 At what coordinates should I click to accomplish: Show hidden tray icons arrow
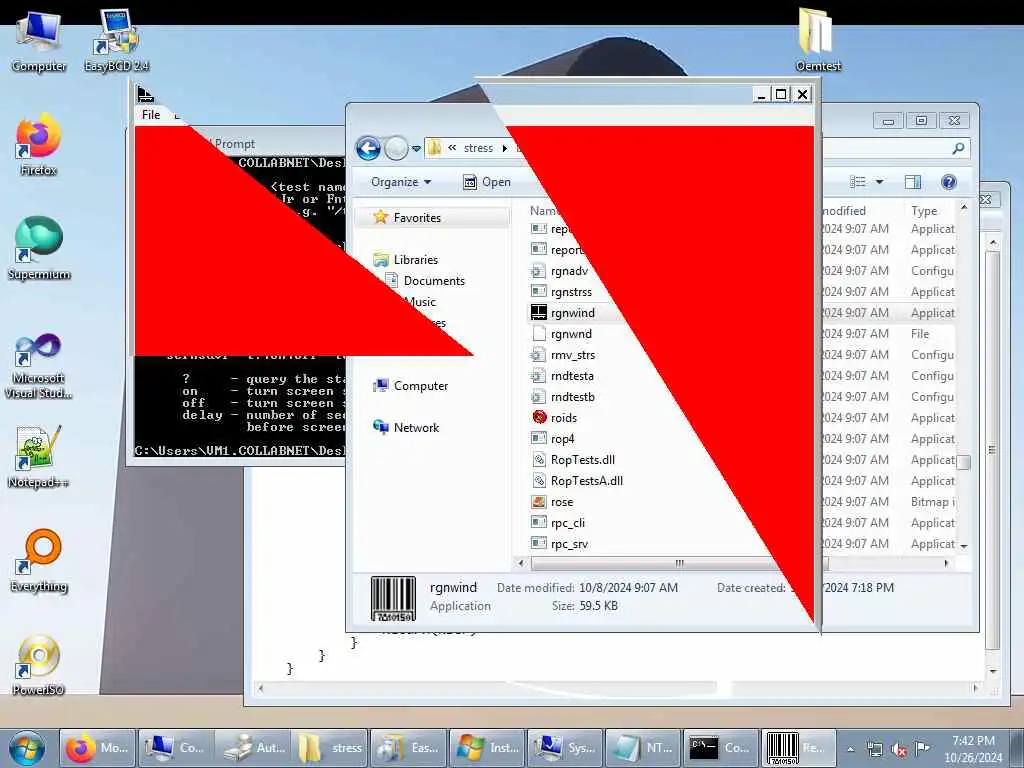[x=850, y=749]
